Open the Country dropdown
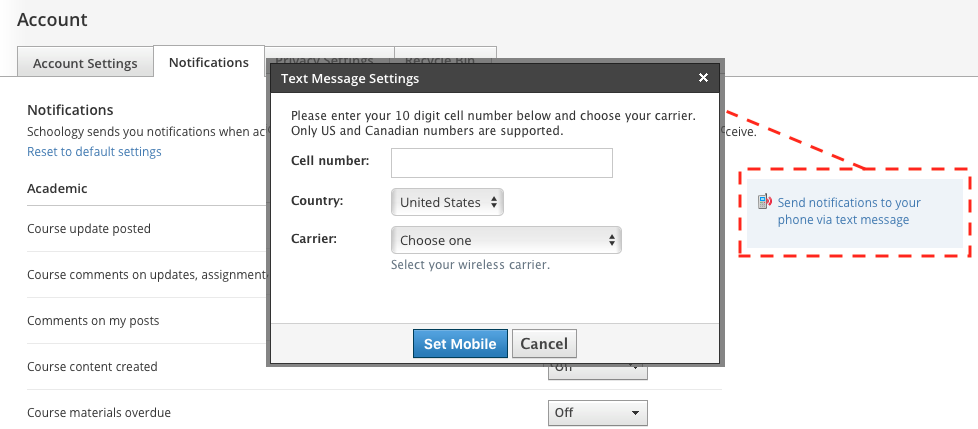This screenshot has height=429, width=978. point(447,202)
